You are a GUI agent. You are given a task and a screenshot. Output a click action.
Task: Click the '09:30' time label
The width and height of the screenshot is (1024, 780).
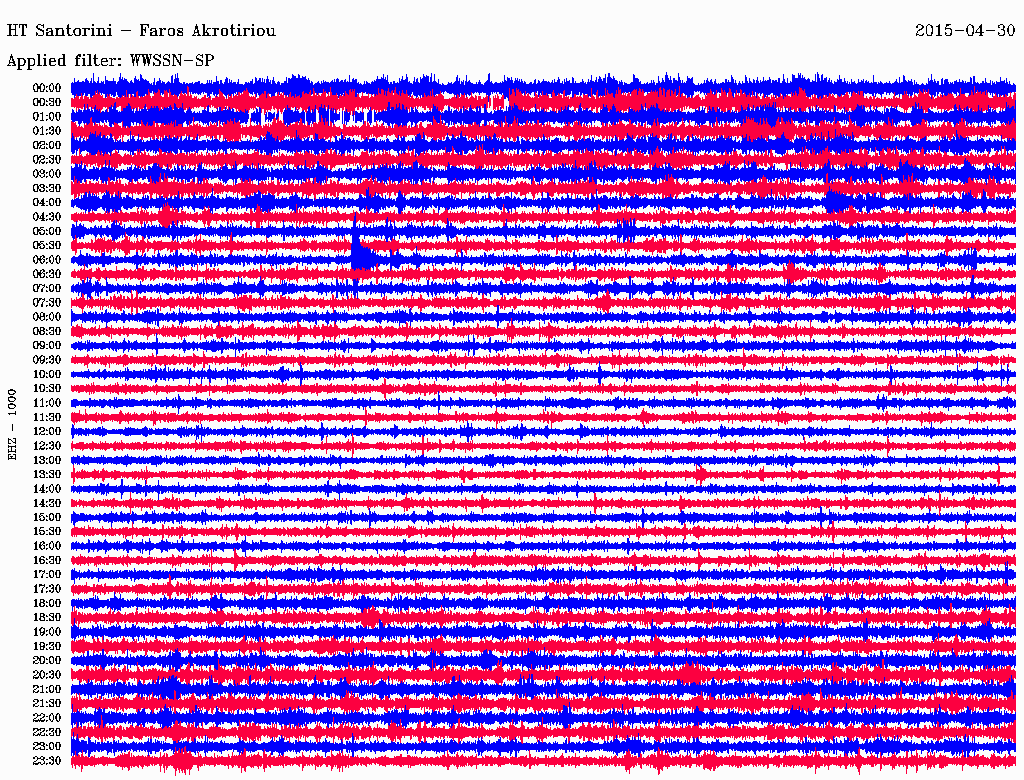click(x=47, y=360)
